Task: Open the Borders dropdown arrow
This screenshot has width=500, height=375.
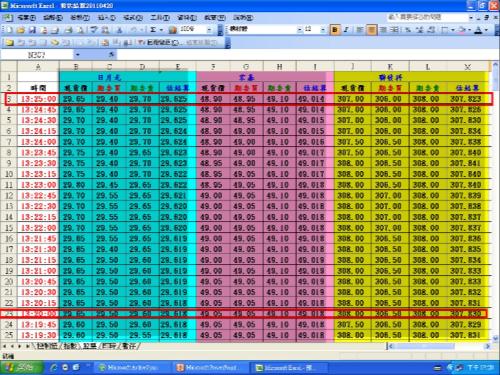Action: pos(453,30)
